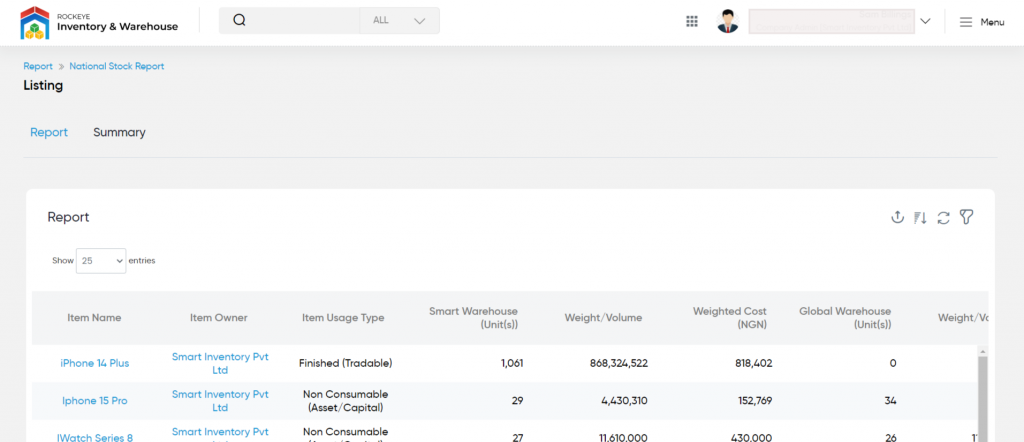Select the Report tab
This screenshot has height=442, width=1024.
[x=49, y=133]
